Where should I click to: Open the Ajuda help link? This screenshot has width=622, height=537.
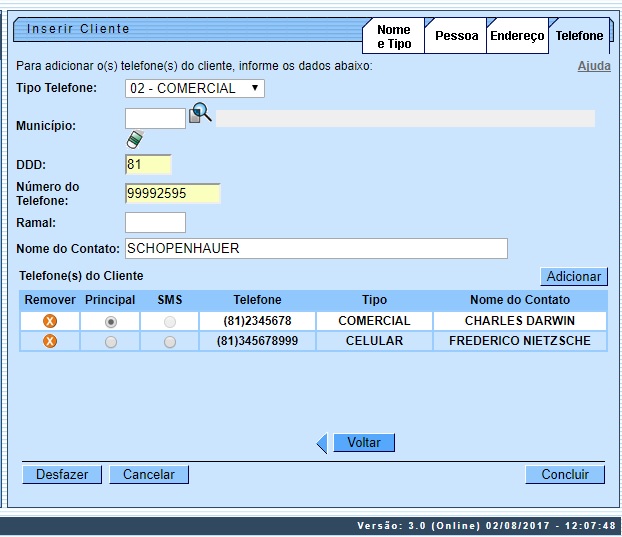[x=594, y=66]
